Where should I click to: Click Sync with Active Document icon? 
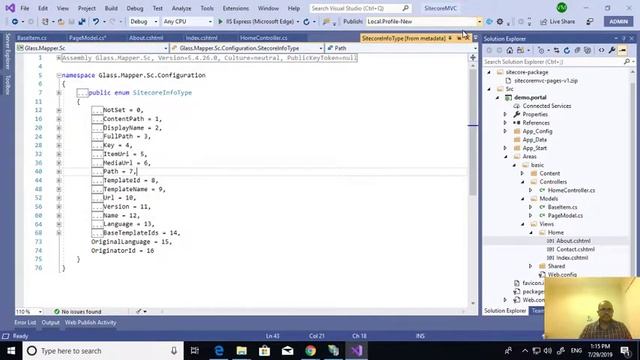pos(556,50)
